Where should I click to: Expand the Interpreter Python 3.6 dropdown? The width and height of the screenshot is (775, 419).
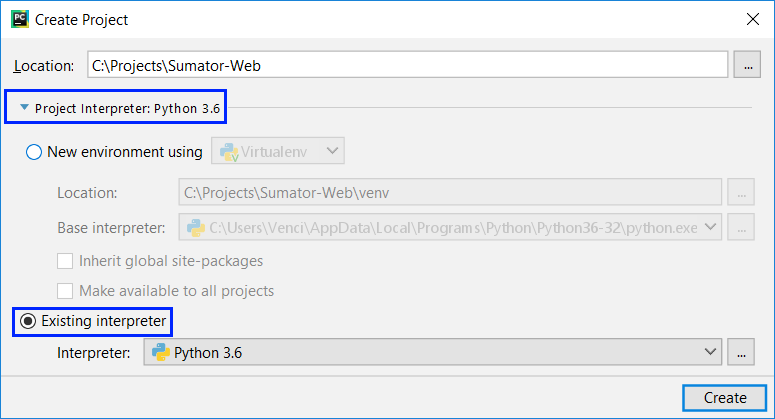coord(711,352)
